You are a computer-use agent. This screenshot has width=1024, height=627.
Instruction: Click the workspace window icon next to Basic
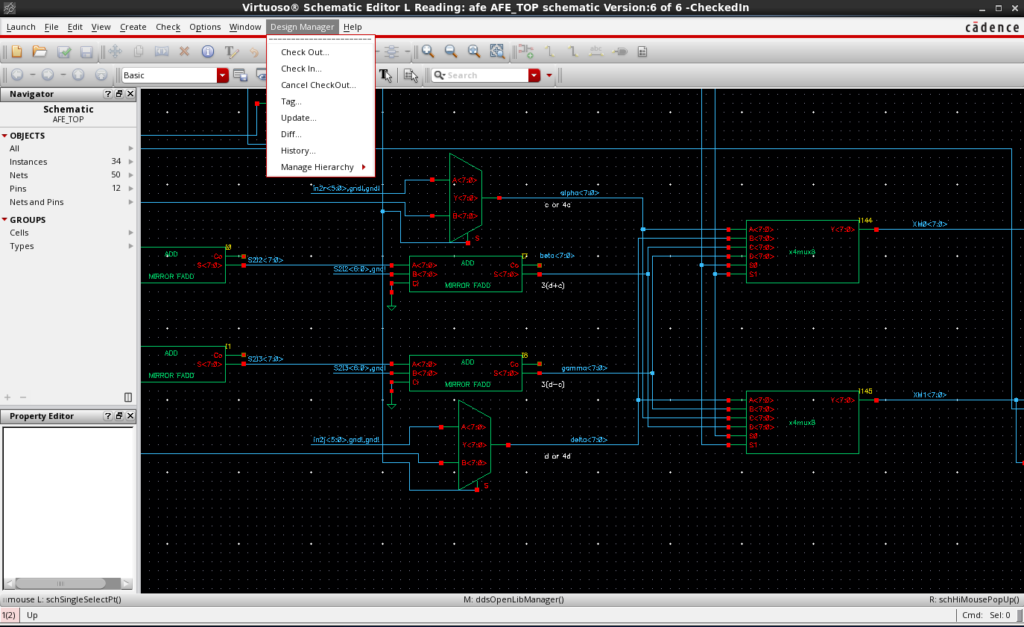click(240, 75)
